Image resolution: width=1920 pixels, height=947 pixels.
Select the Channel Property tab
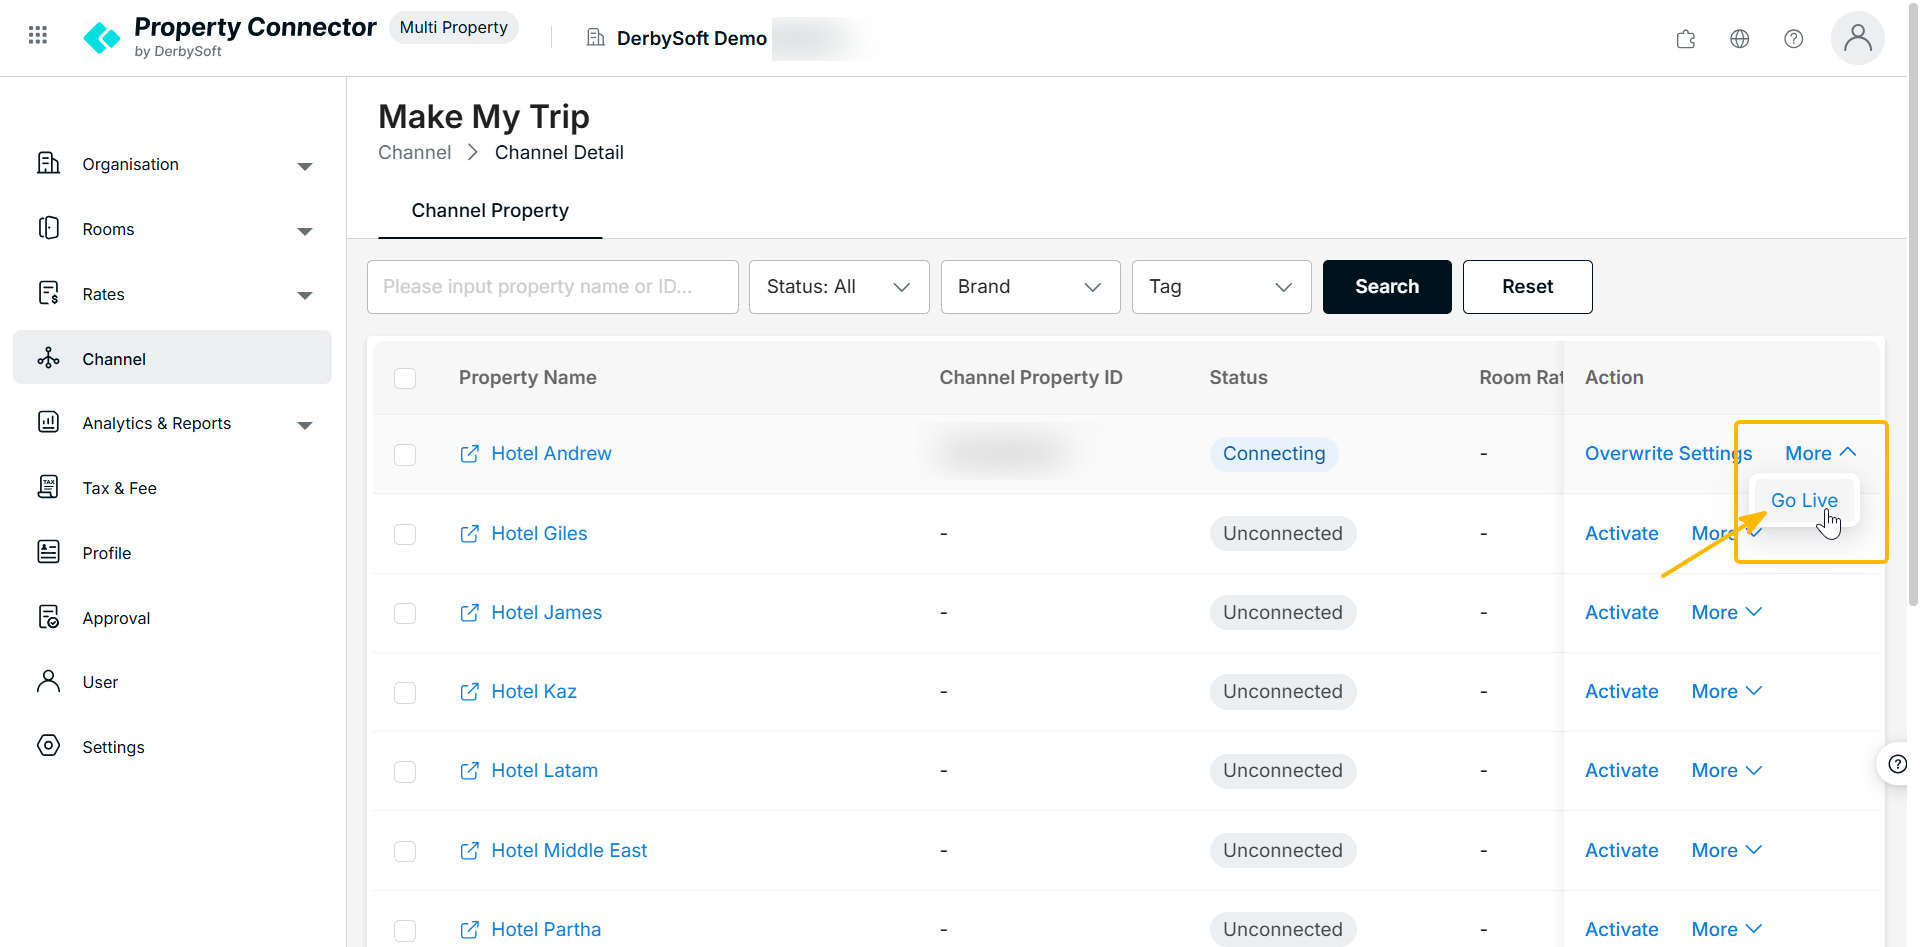(x=490, y=211)
